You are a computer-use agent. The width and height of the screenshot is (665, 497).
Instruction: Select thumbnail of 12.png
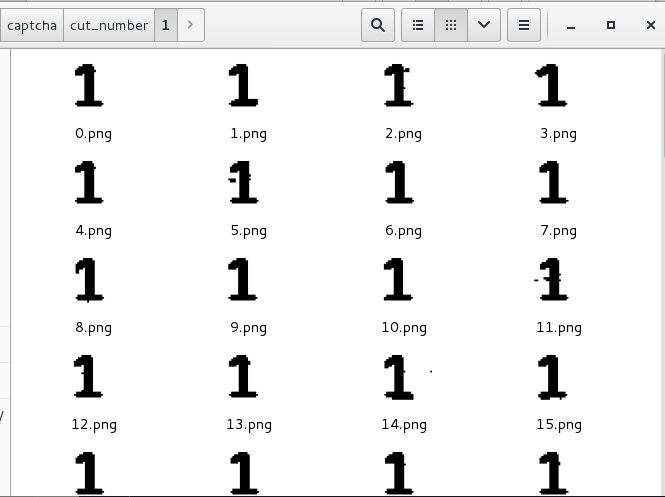click(88, 376)
